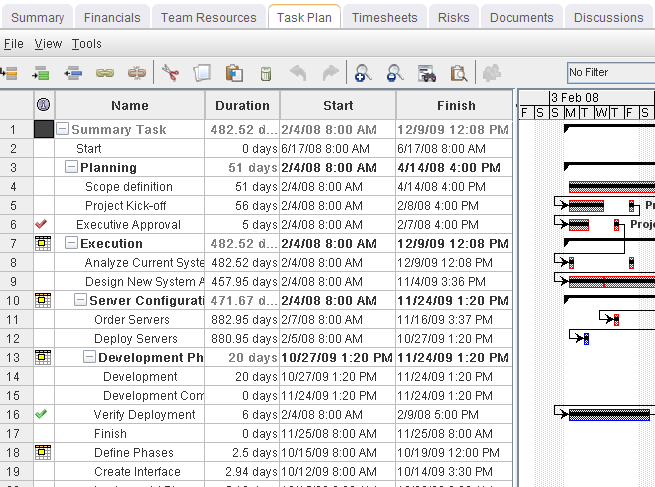Collapse the Development Phase group
Viewport: 655px width, 487px height.
pyautogui.click(x=90, y=357)
